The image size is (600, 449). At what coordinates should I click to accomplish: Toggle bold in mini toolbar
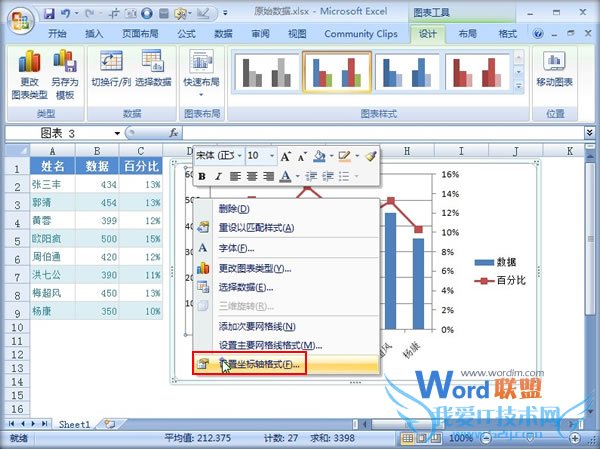click(x=202, y=176)
